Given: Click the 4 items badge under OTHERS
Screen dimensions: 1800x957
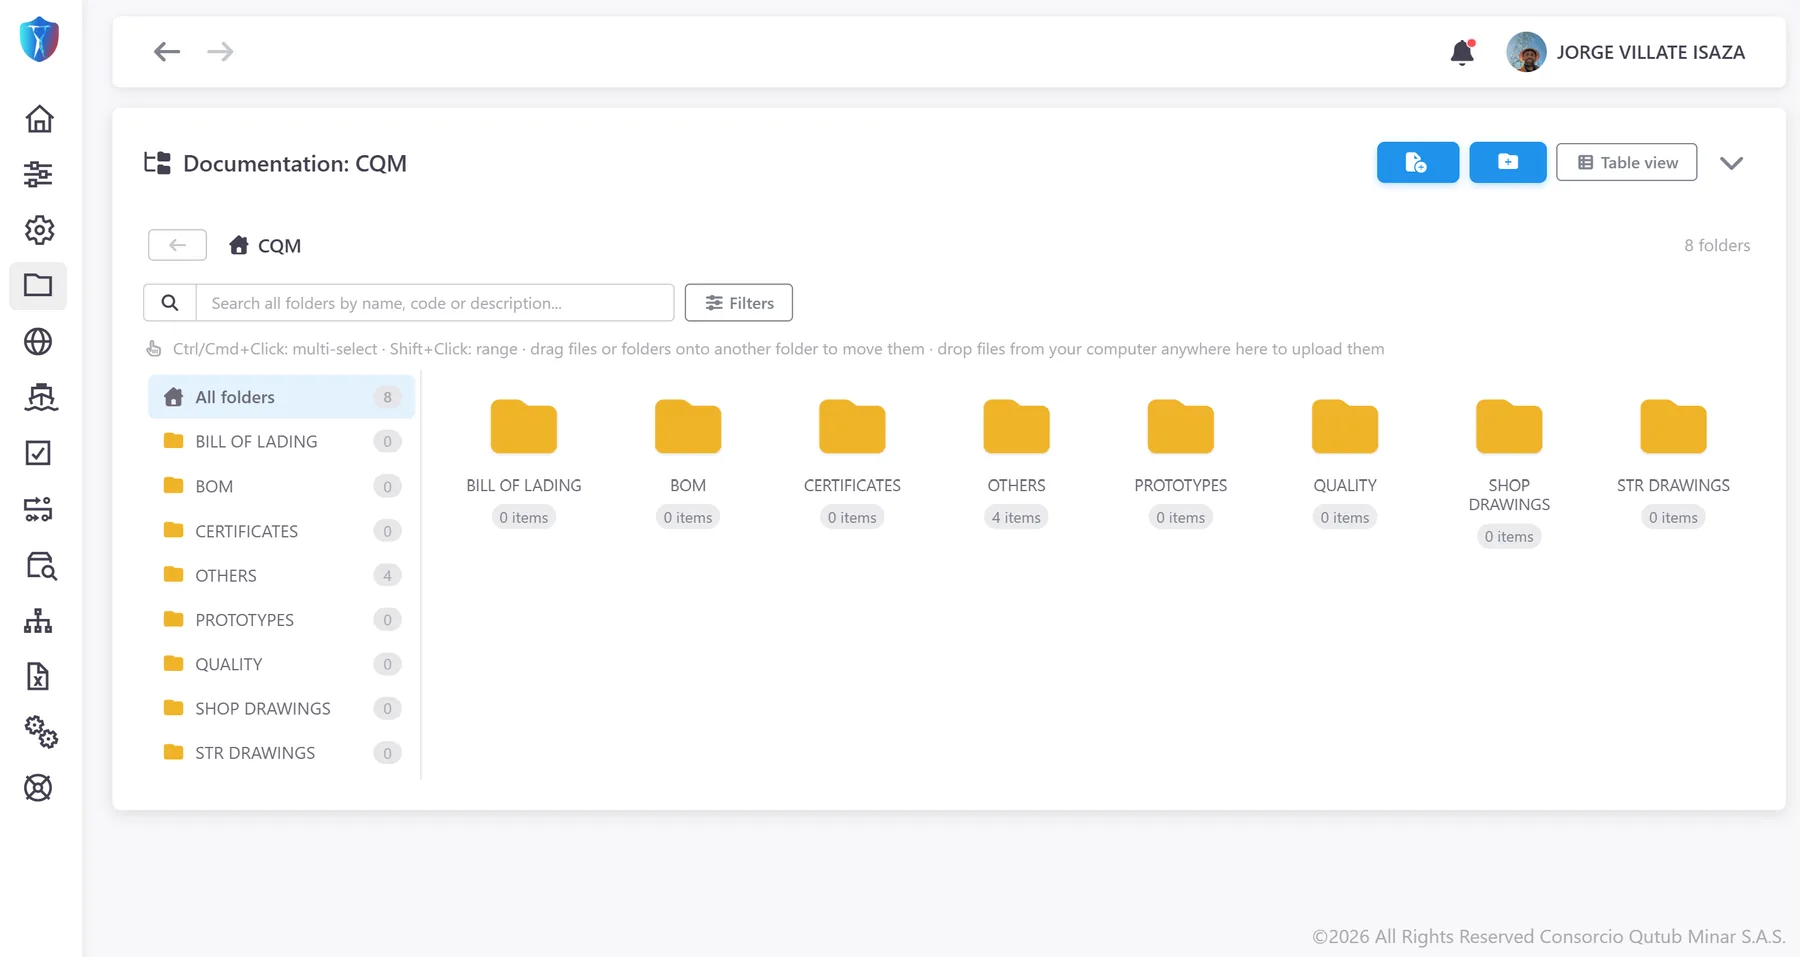Looking at the screenshot, I should tap(1016, 517).
